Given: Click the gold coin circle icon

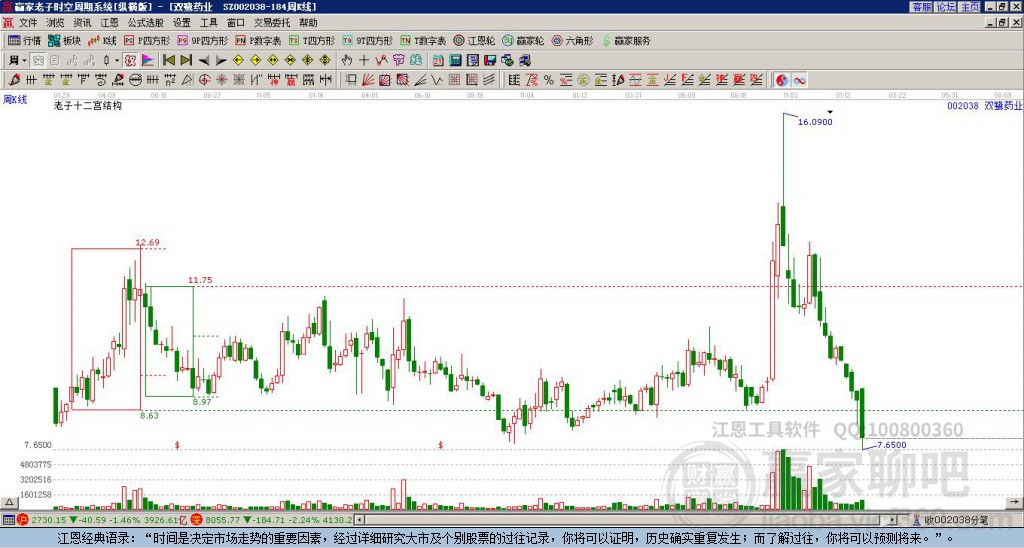Looking at the screenshot, I should point(583,80).
